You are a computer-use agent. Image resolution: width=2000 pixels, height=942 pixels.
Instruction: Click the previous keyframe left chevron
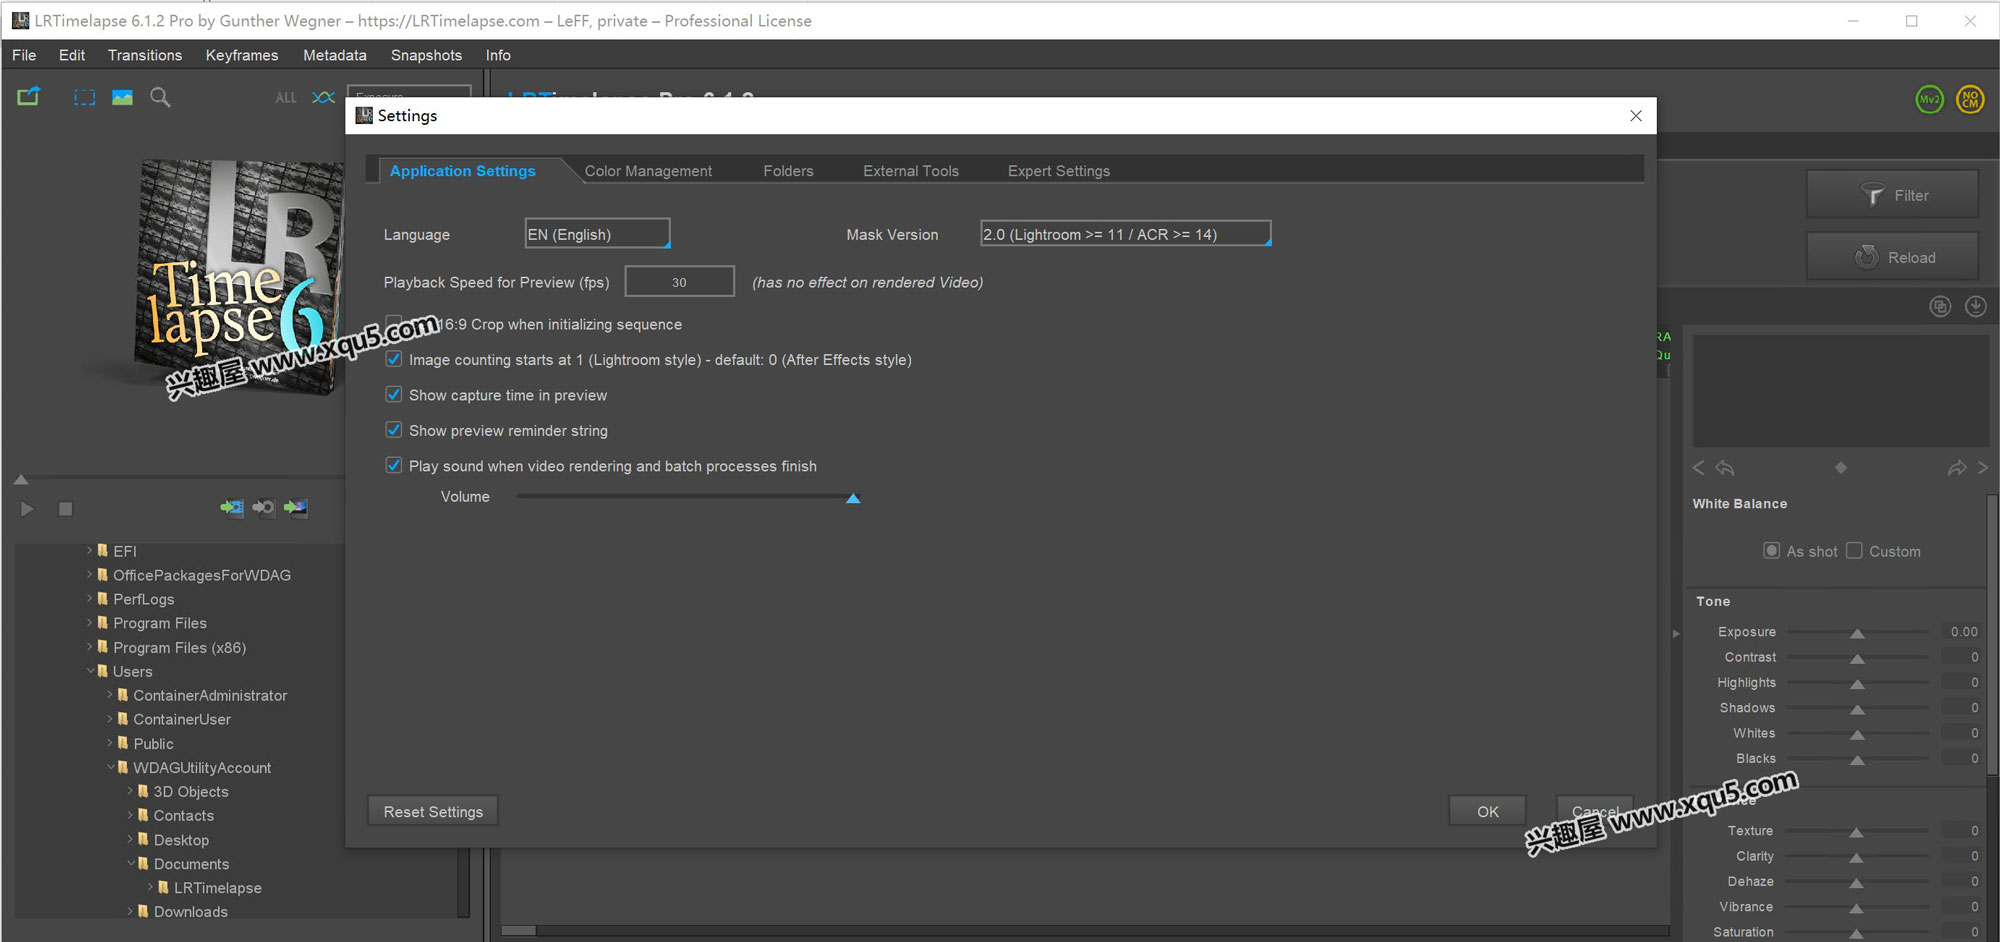click(1698, 468)
